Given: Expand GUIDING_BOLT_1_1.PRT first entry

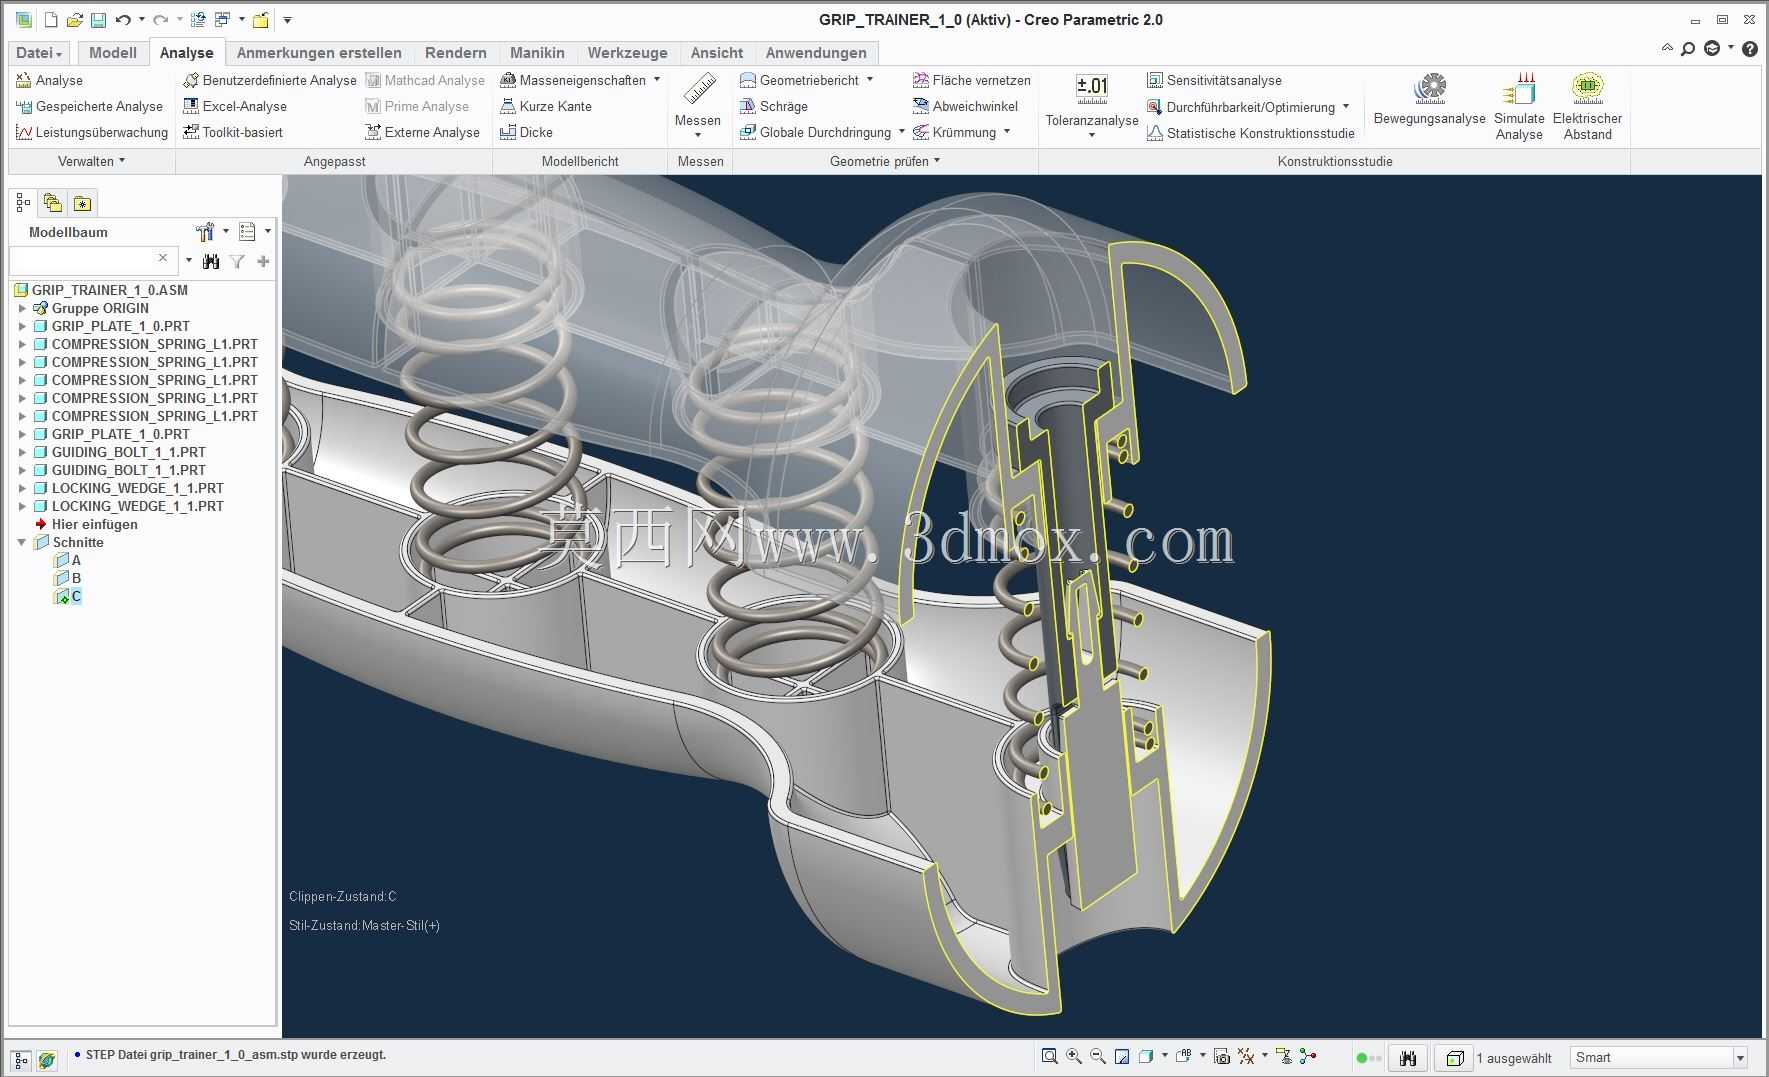Looking at the screenshot, I should (22, 452).
